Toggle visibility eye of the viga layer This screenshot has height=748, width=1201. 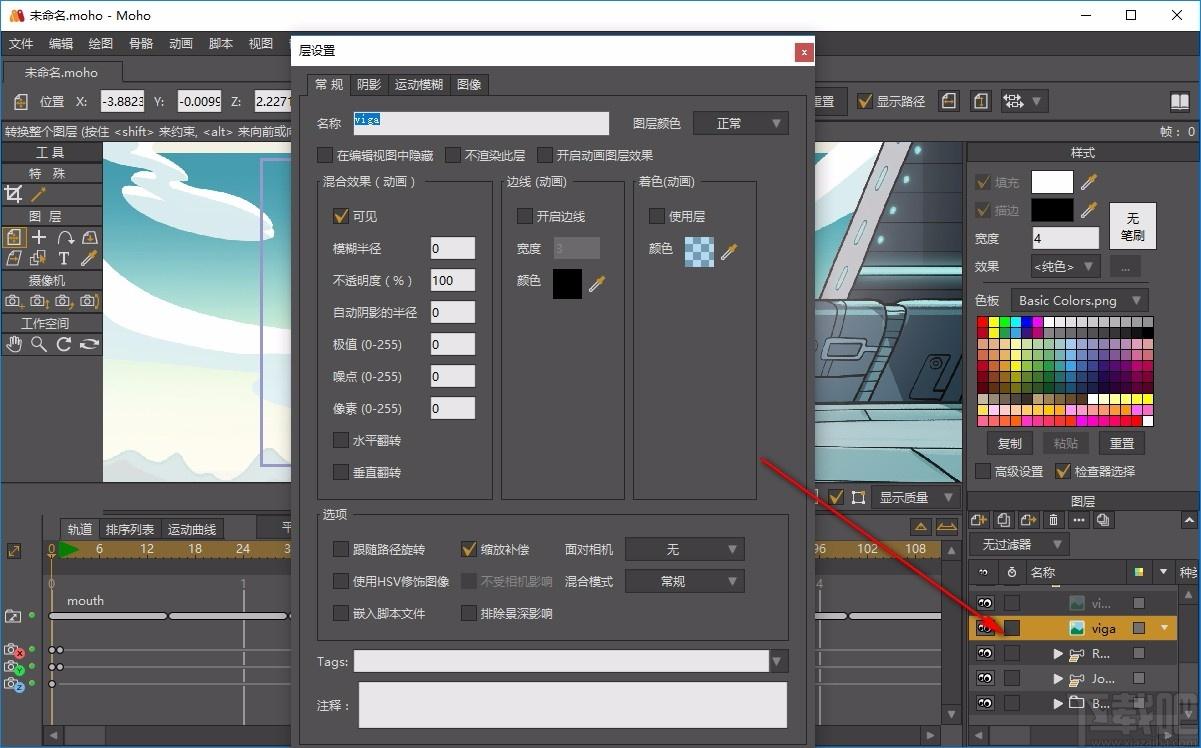(x=985, y=628)
